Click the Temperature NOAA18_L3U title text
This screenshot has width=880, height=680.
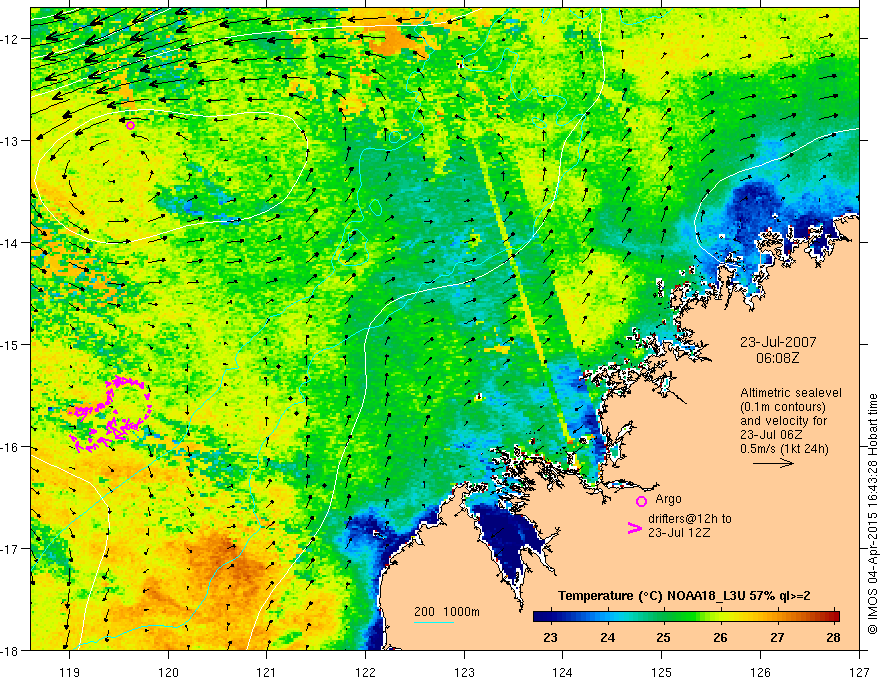(684, 596)
